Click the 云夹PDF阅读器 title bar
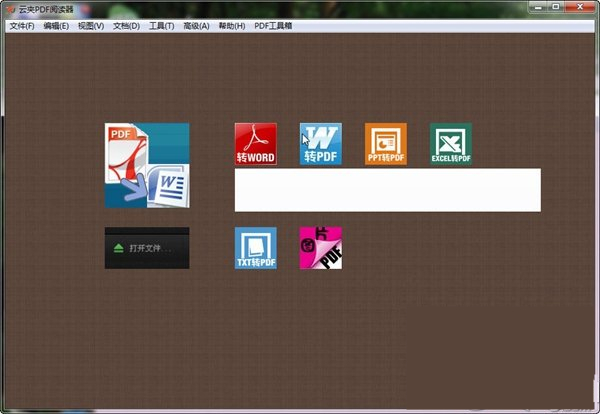Image resolution: width=600 pixels, height=414 pixels. [250, 8]
